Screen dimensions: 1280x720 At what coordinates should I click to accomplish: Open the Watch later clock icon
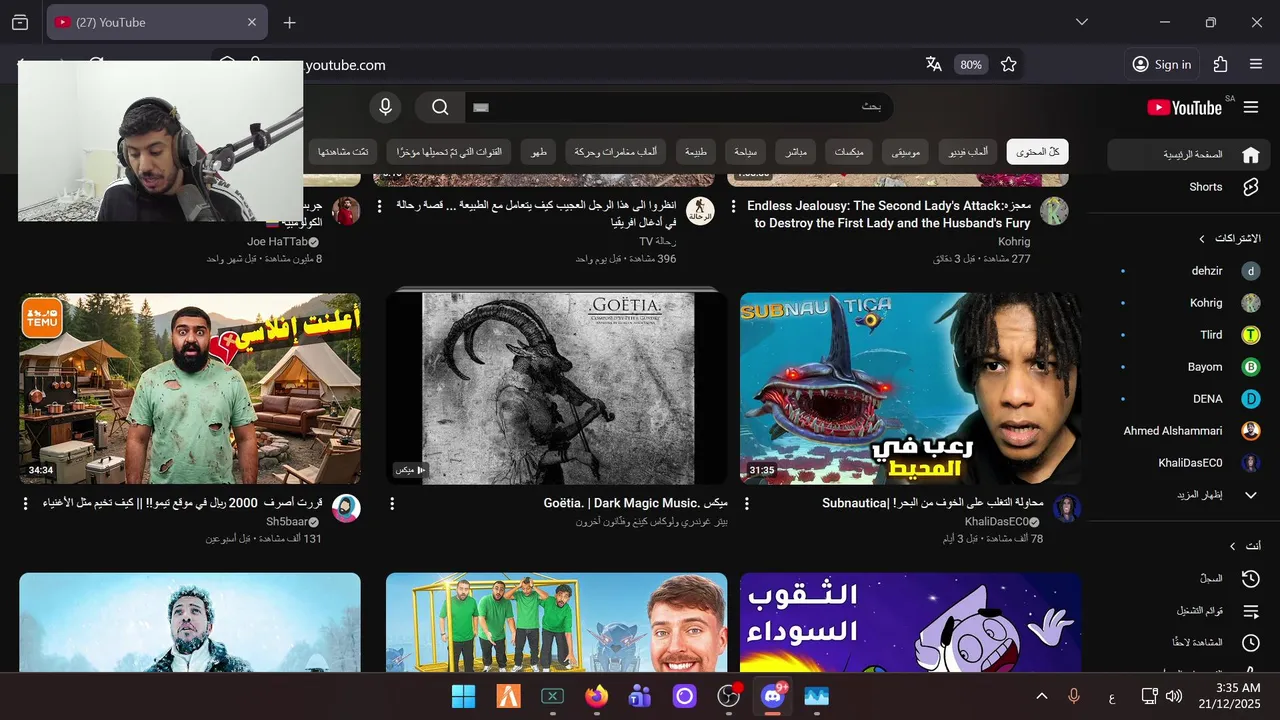point(1250,643)
